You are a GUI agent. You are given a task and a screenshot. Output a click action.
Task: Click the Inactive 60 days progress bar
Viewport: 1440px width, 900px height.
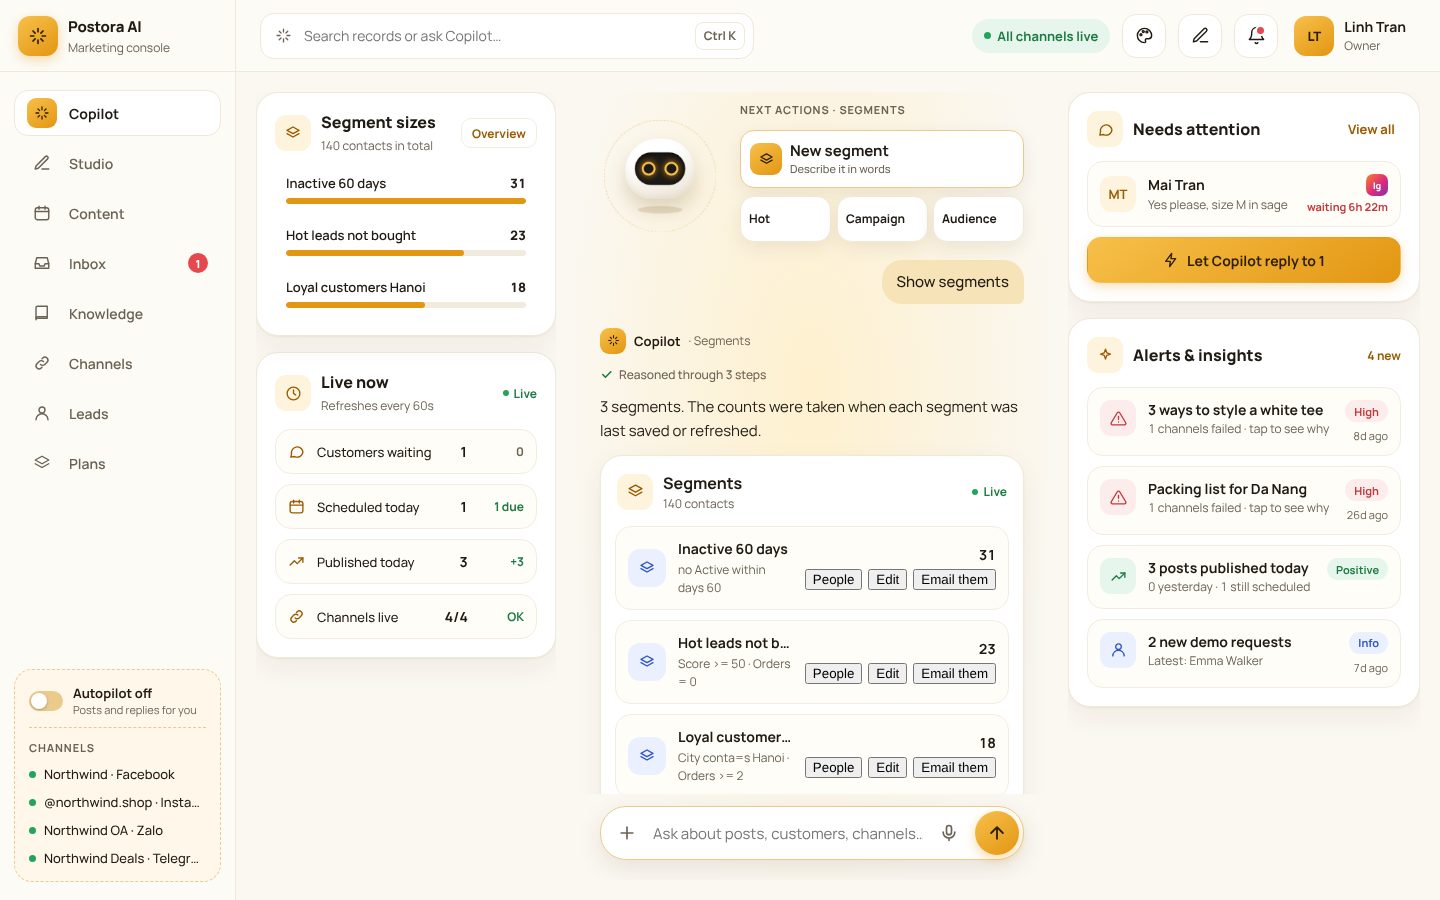[x=405, y=201]
